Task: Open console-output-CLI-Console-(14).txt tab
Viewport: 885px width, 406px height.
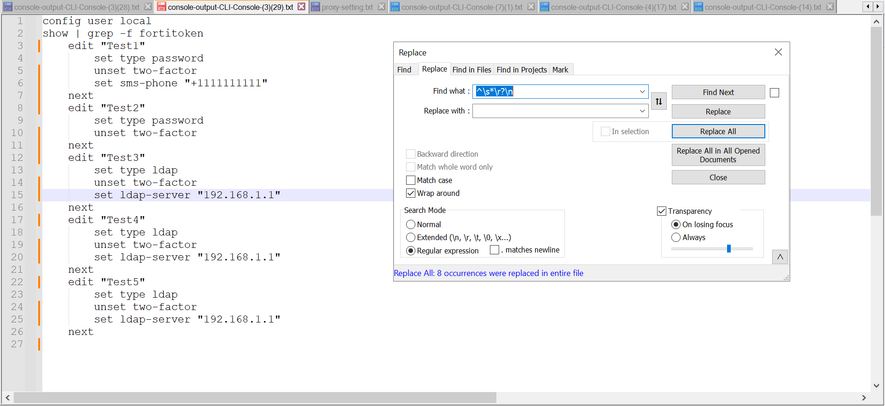Action: coord(763,7)
